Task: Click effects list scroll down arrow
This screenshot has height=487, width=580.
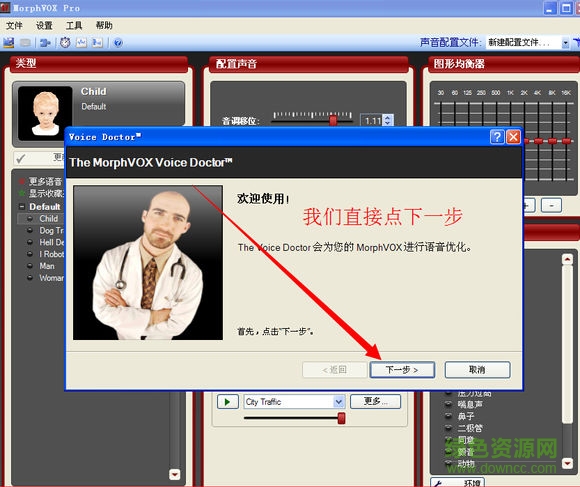Action: (567, 463)
